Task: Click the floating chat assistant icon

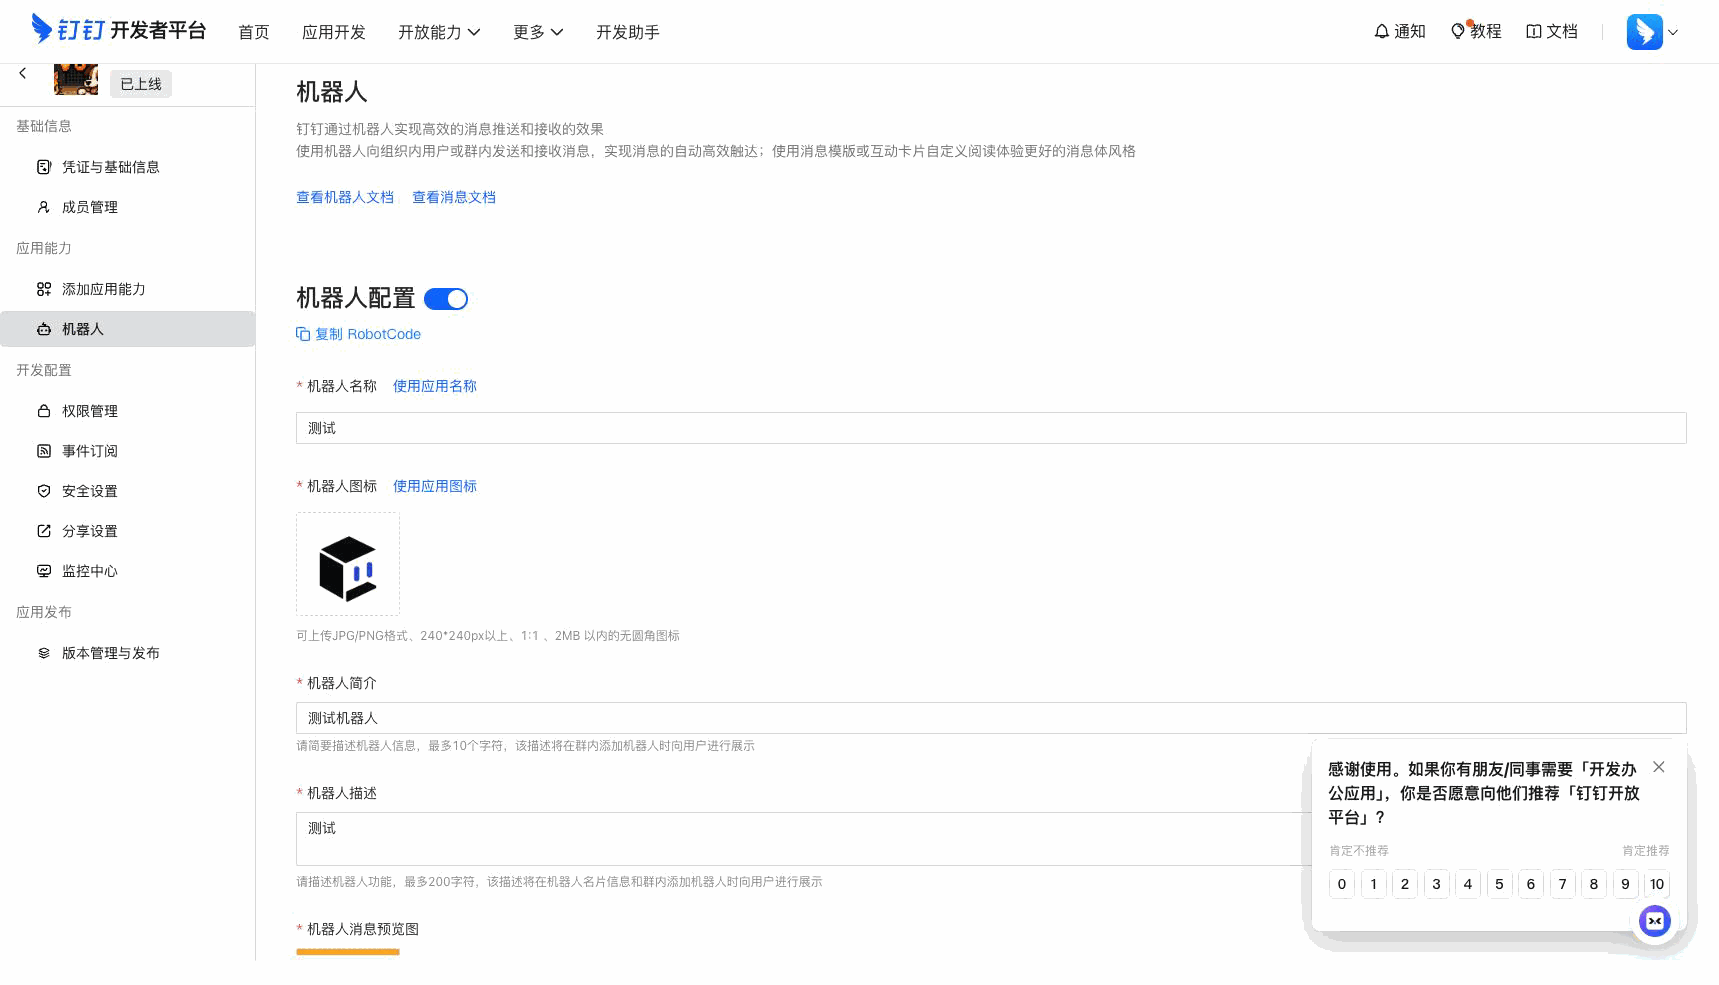Action: tap(1655, 921)
